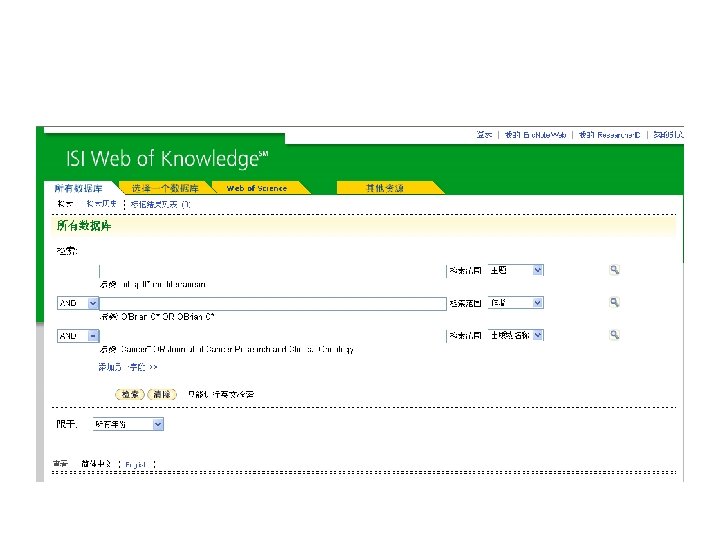Image resolution: width=720 pixels, height=540 pixels.
Task: Open the AND operator dropdown beside the publication field
Action: pyautogui.click(x=78, y=336)
